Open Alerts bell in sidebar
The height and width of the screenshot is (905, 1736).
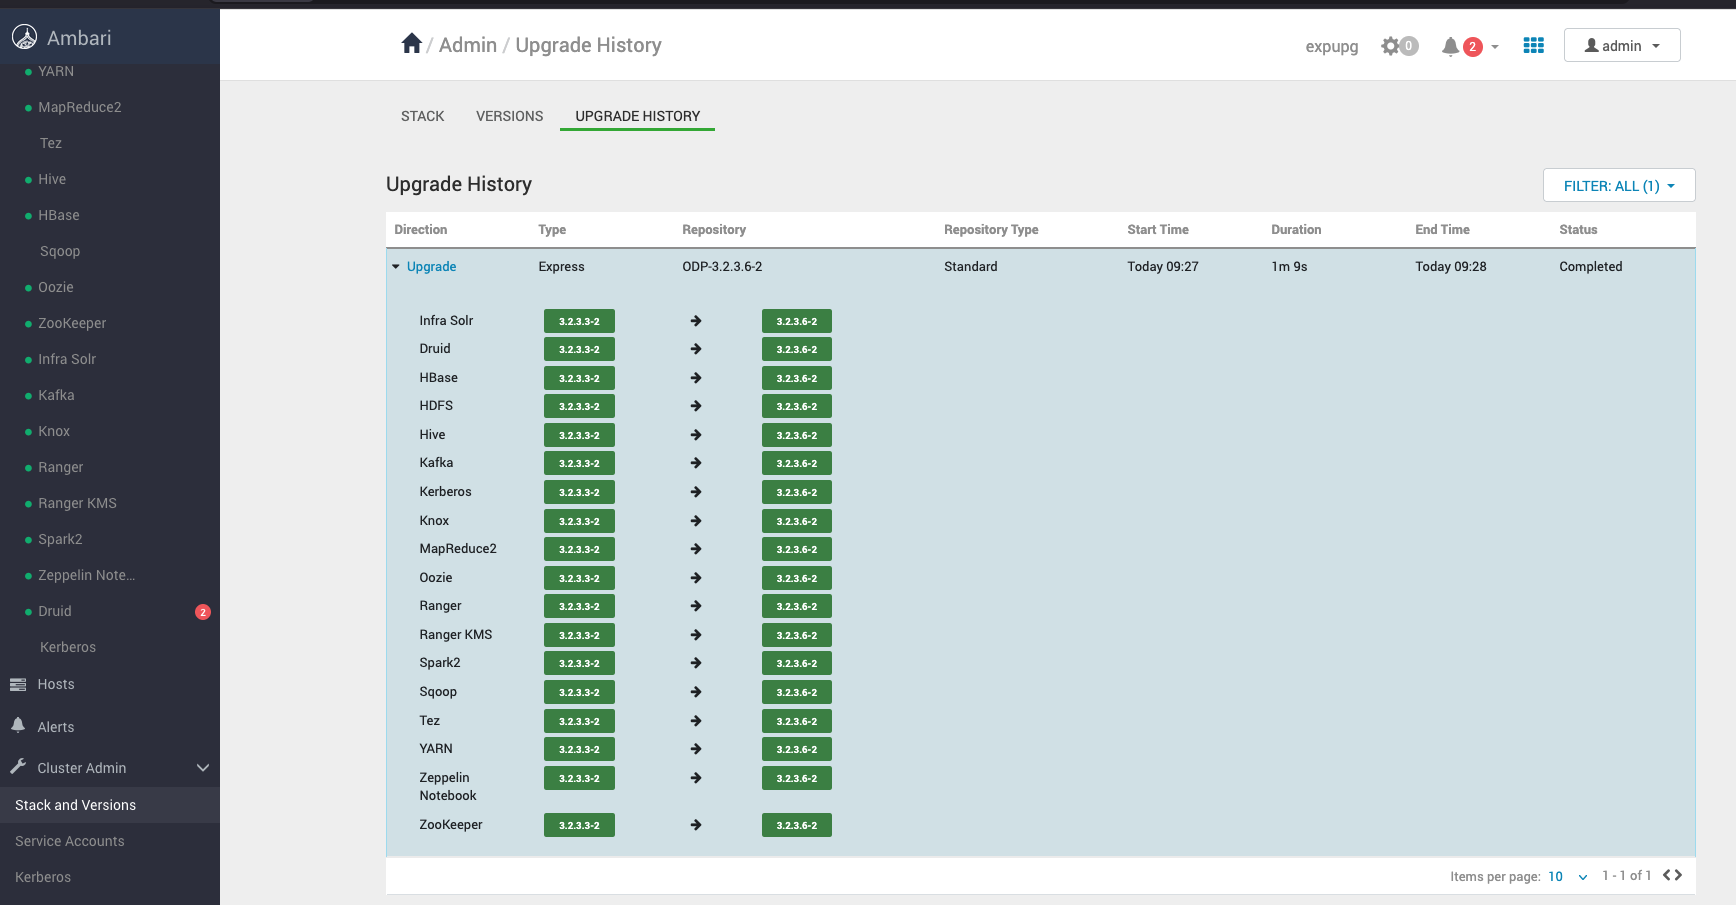click(x=18, y=726)
